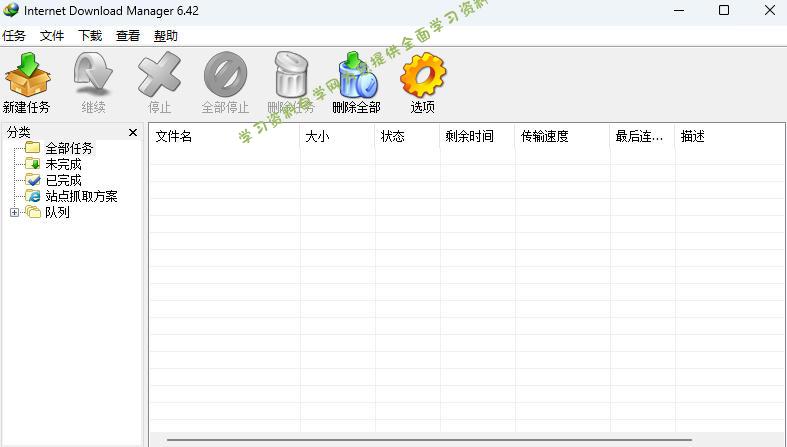Click the horizontal scrollbar at bottom
Screen dimensions: 787x447
pos(429,440)
